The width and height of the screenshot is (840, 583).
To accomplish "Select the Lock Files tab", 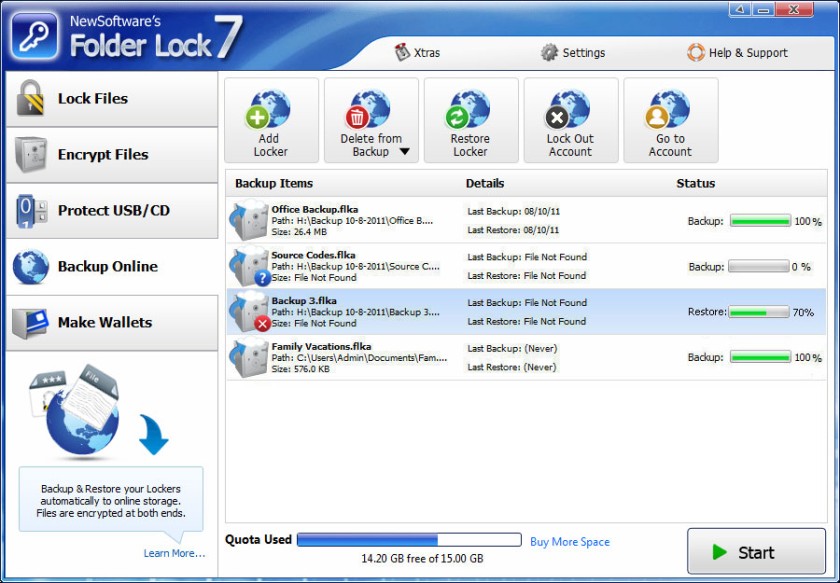I will click(111, 99).
